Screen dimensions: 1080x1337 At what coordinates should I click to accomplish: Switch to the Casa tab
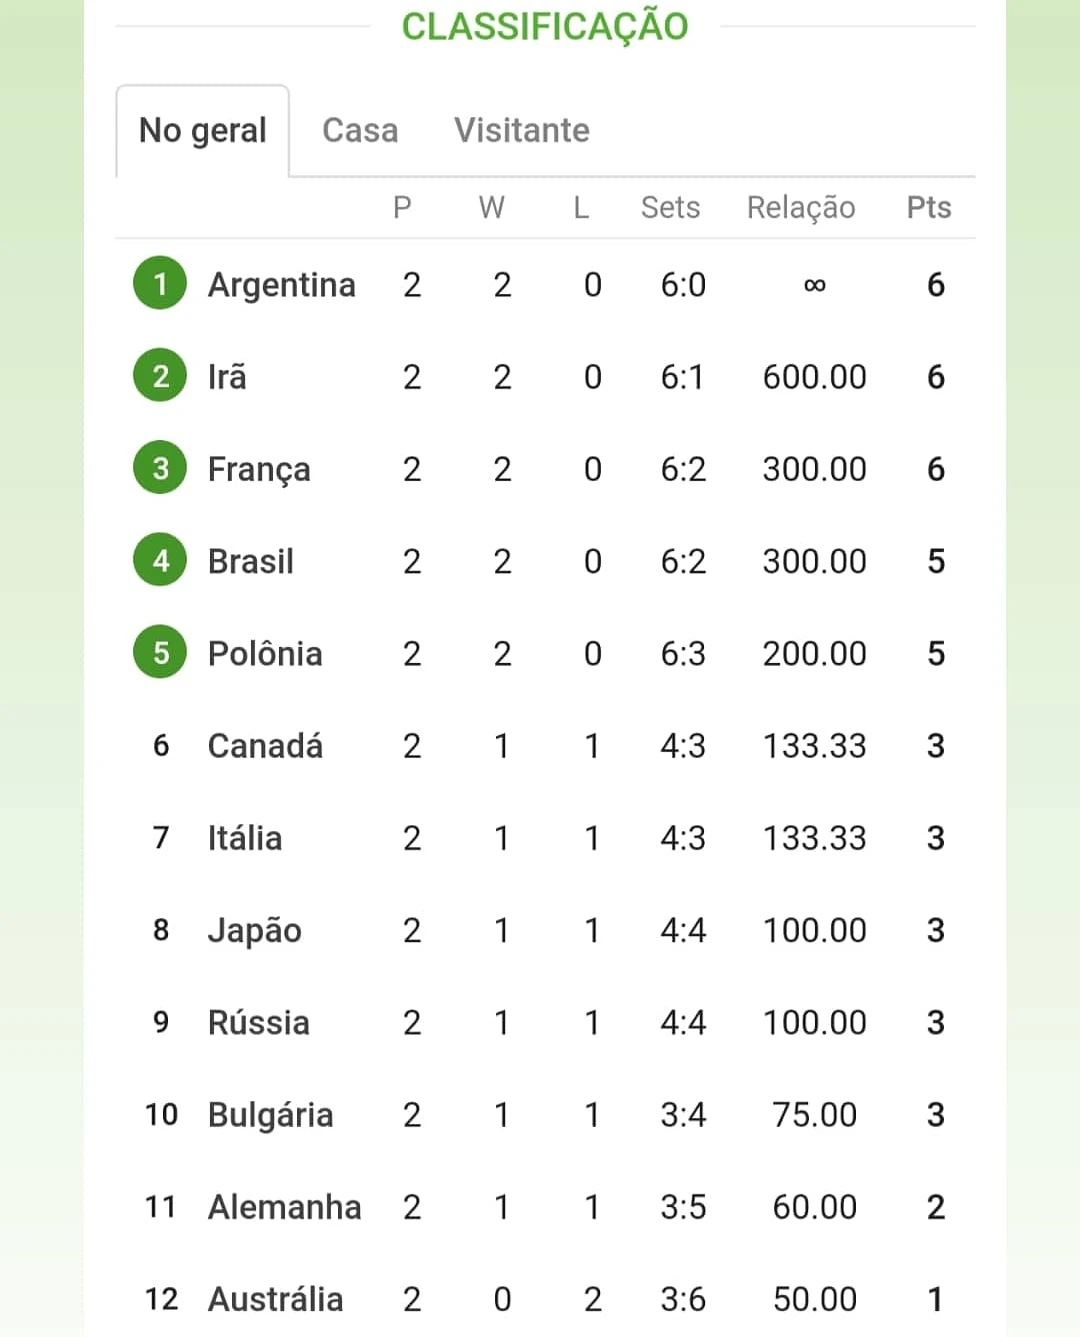pos(360,130)
